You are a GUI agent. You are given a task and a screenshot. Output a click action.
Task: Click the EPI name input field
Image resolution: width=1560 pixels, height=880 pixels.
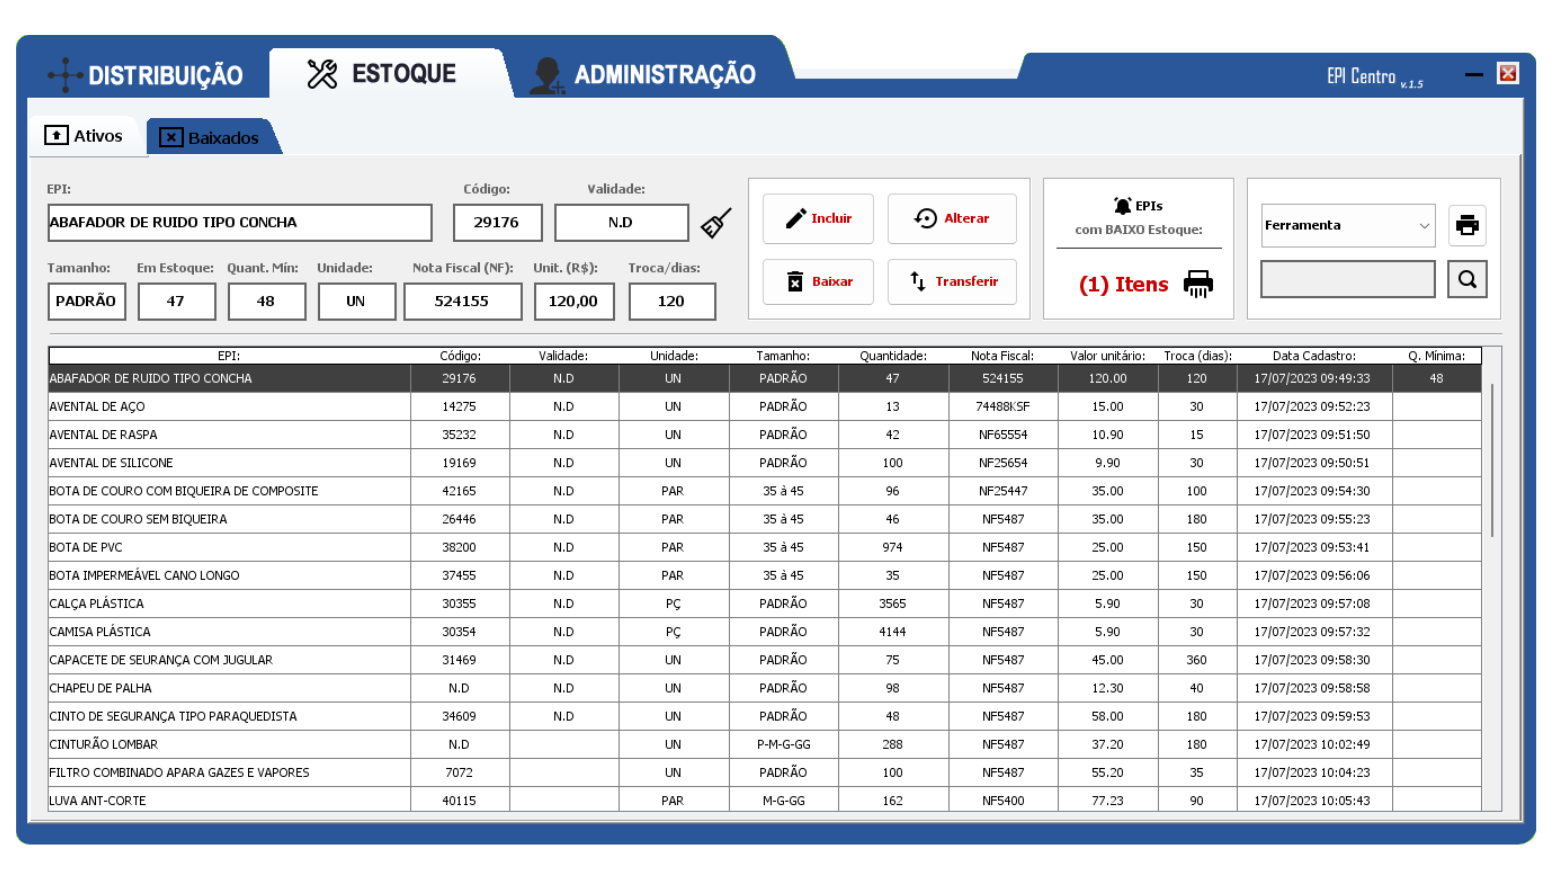click(x=239, y=223)
